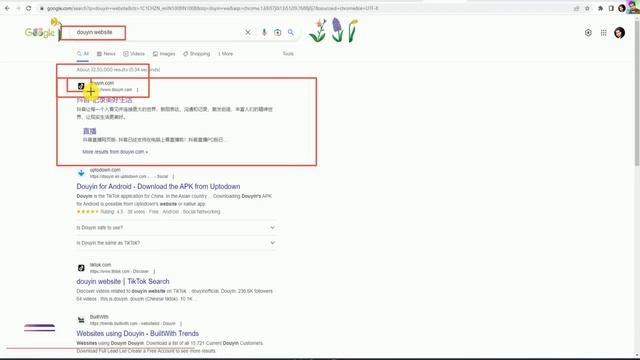
Task: Clear the search box with the X icon
Action: click(x=248, y=32)
